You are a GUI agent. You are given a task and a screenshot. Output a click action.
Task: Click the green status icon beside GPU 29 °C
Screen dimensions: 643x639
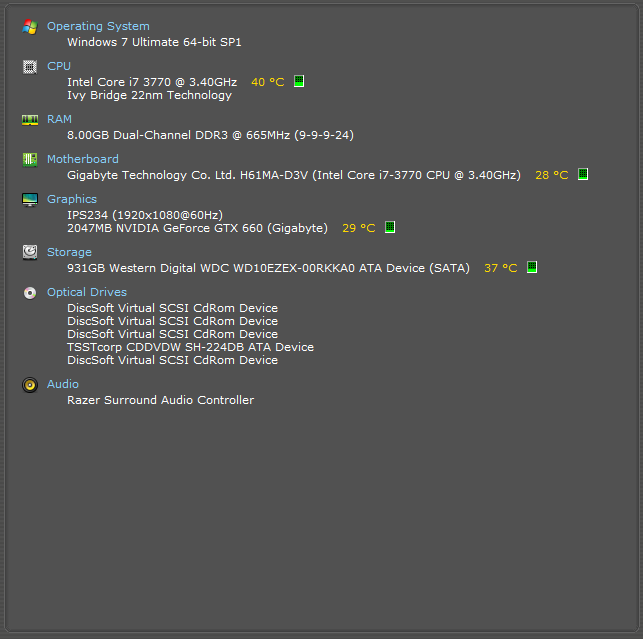click(390, 227)
